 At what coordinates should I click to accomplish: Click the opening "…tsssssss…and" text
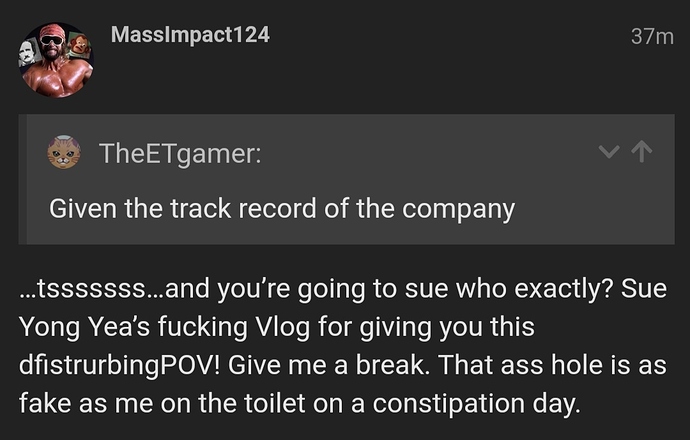coord(114,289)
